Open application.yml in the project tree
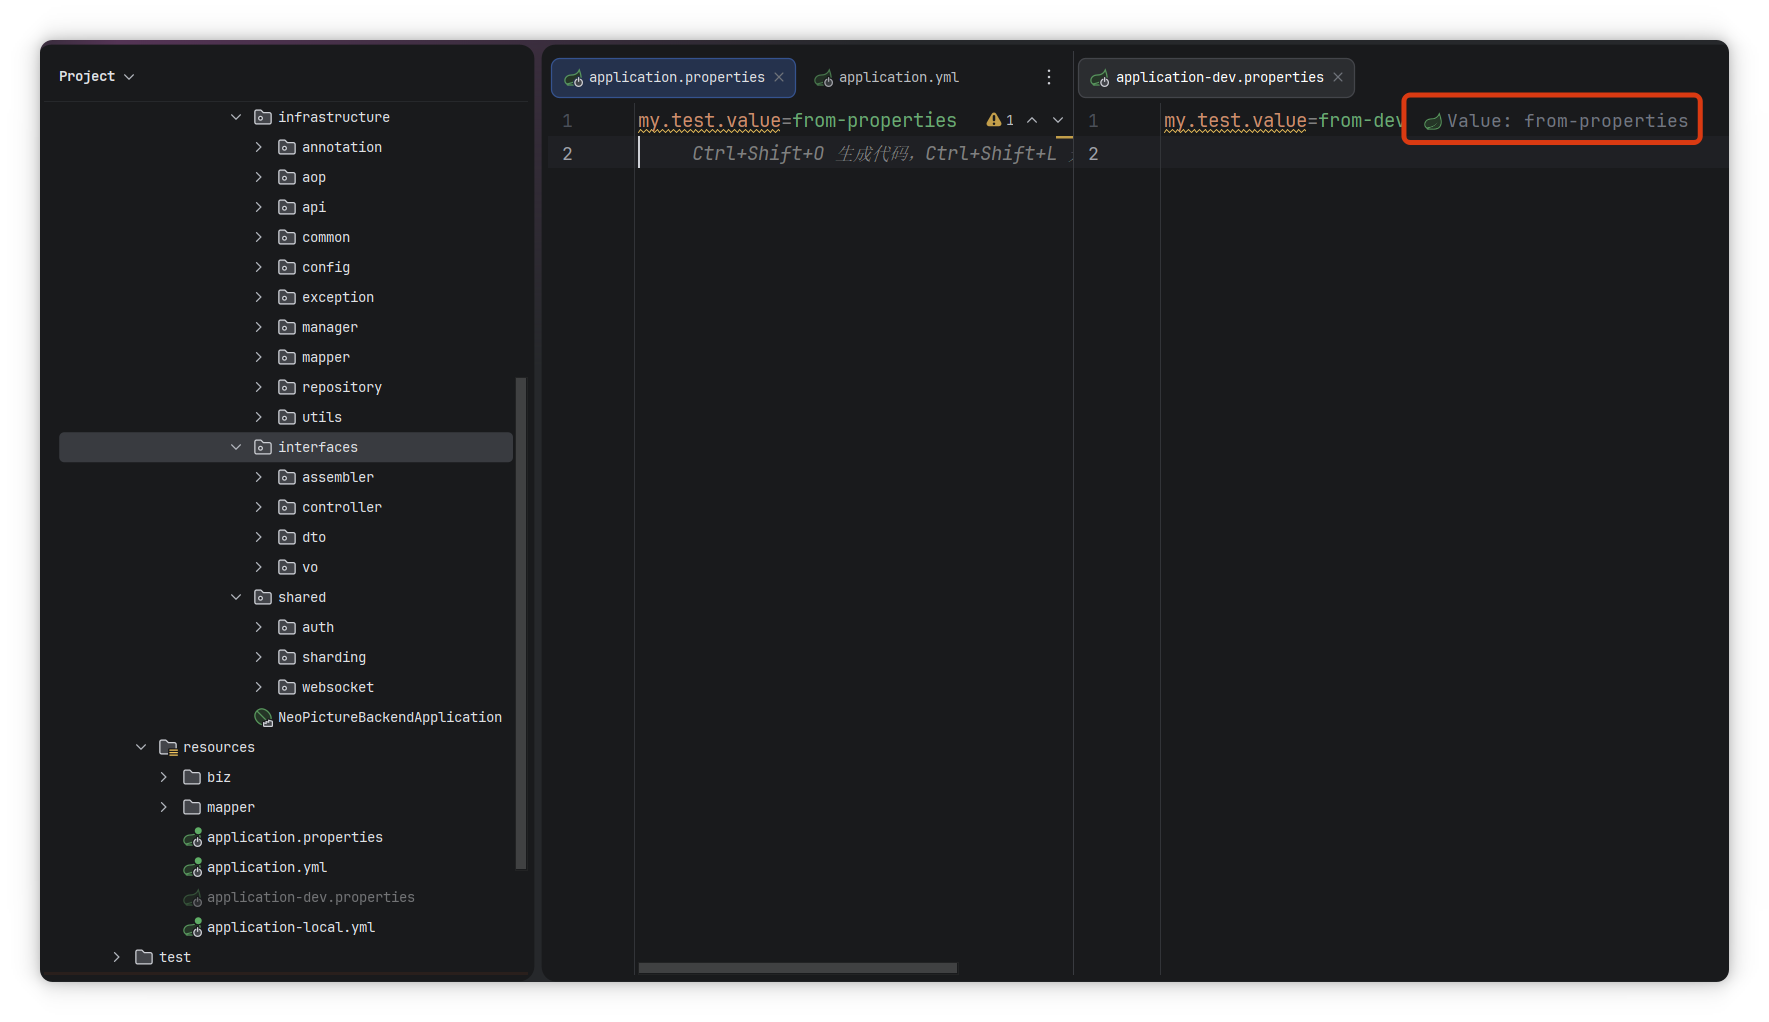This screenshot has height=1022, width=1769. pos(266,867)
